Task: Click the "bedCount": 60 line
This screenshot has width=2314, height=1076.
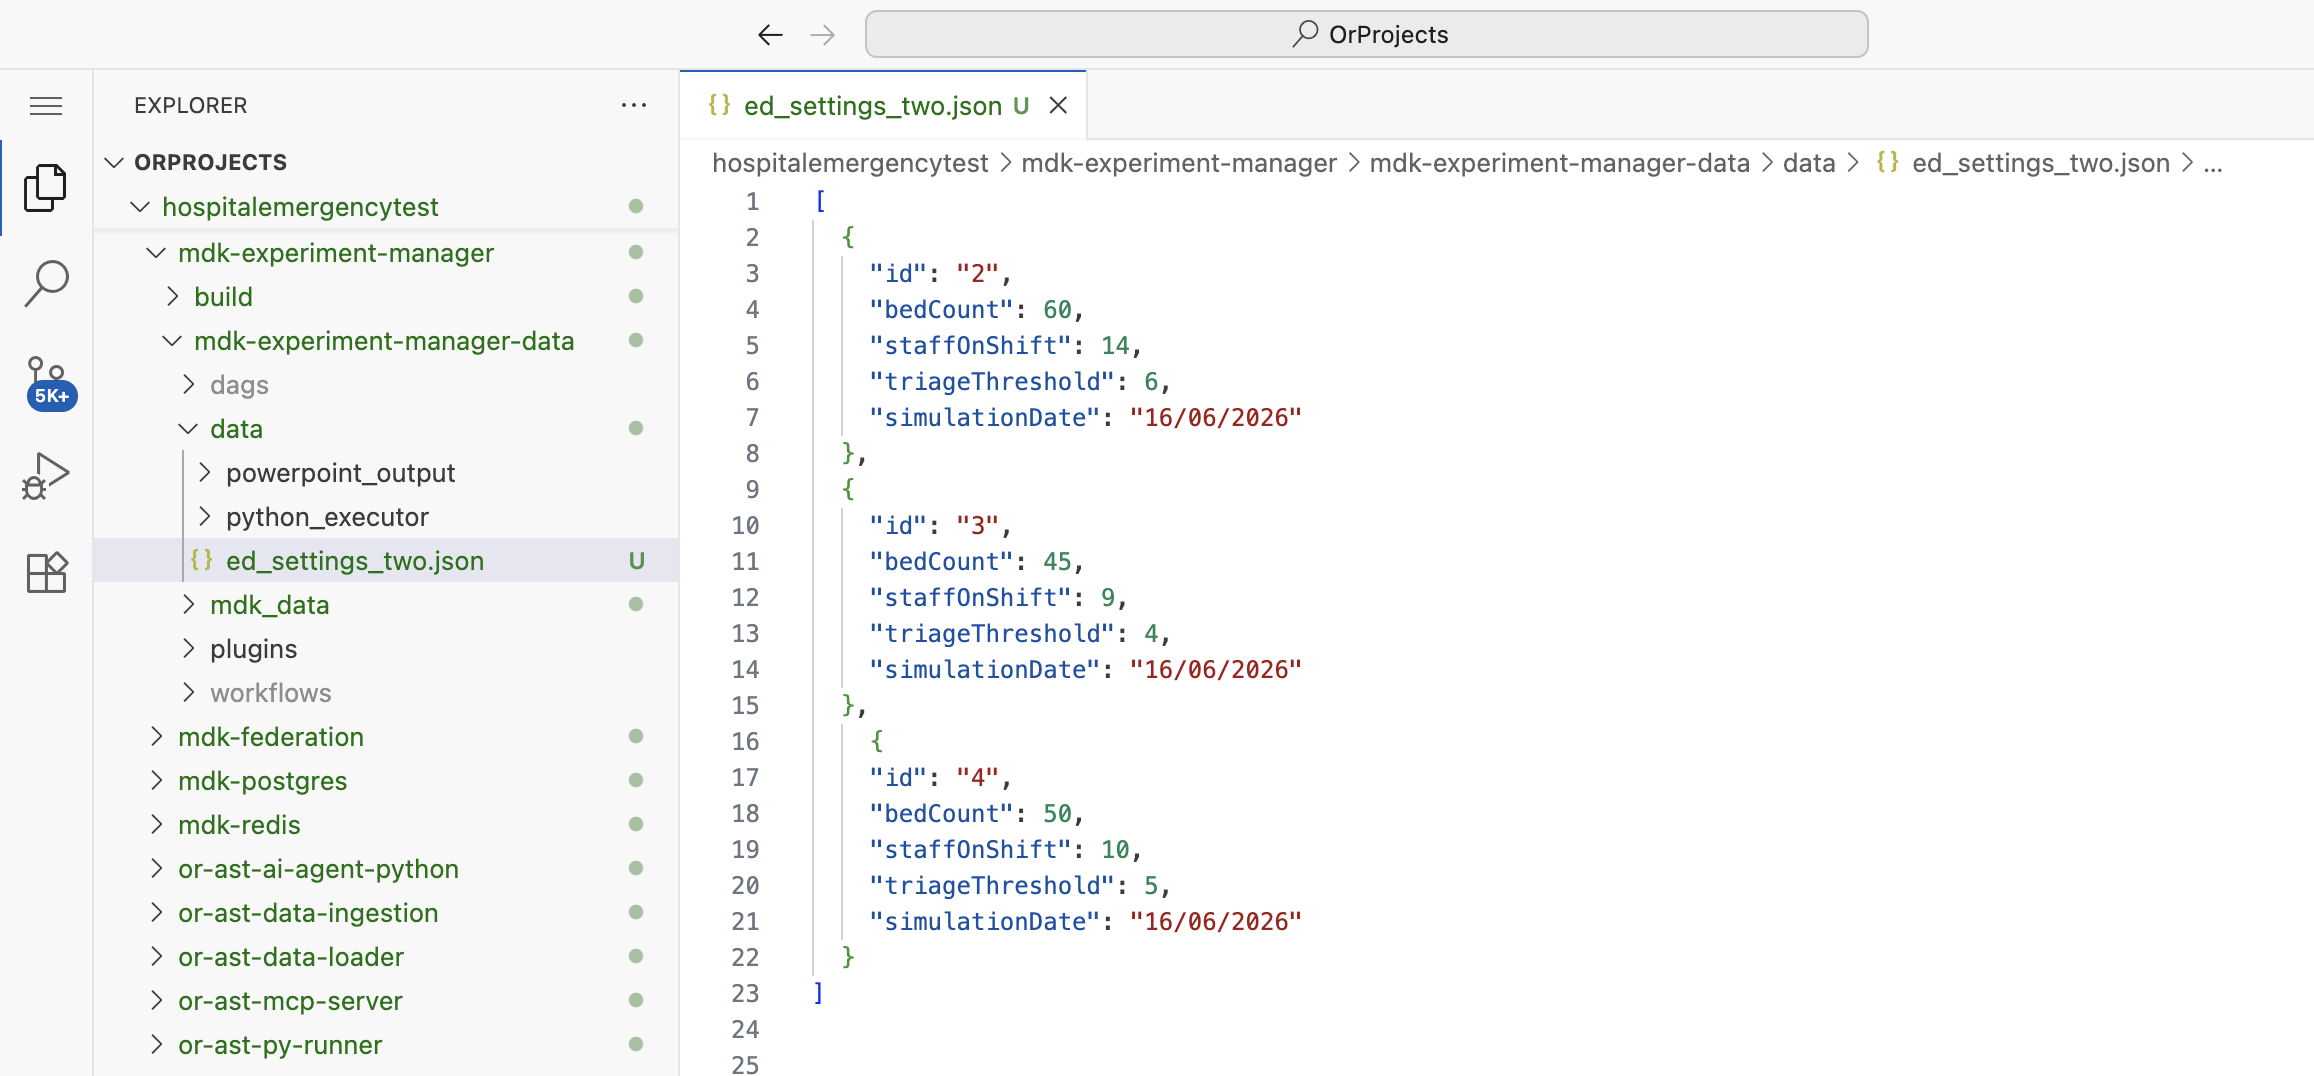Action: coord(976,309)
